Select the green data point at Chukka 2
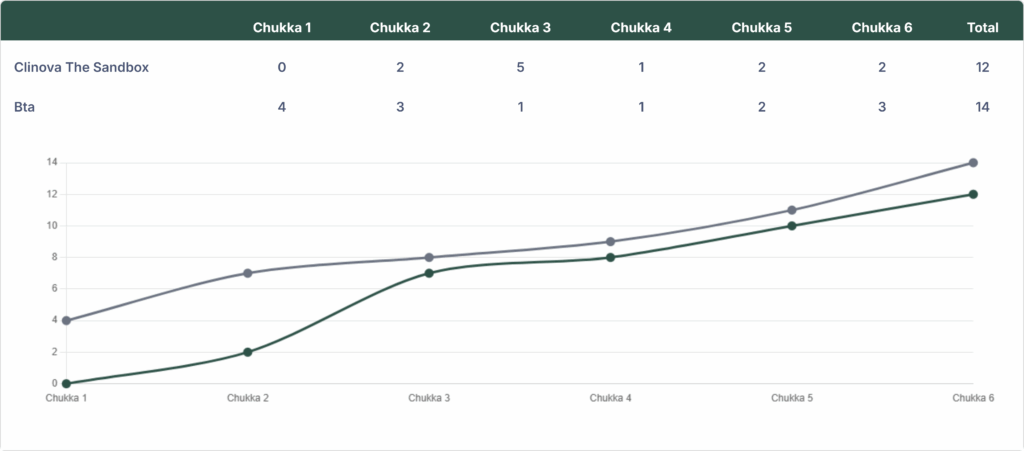This screenshot has height=451, width=1024. tap(247, 352)
